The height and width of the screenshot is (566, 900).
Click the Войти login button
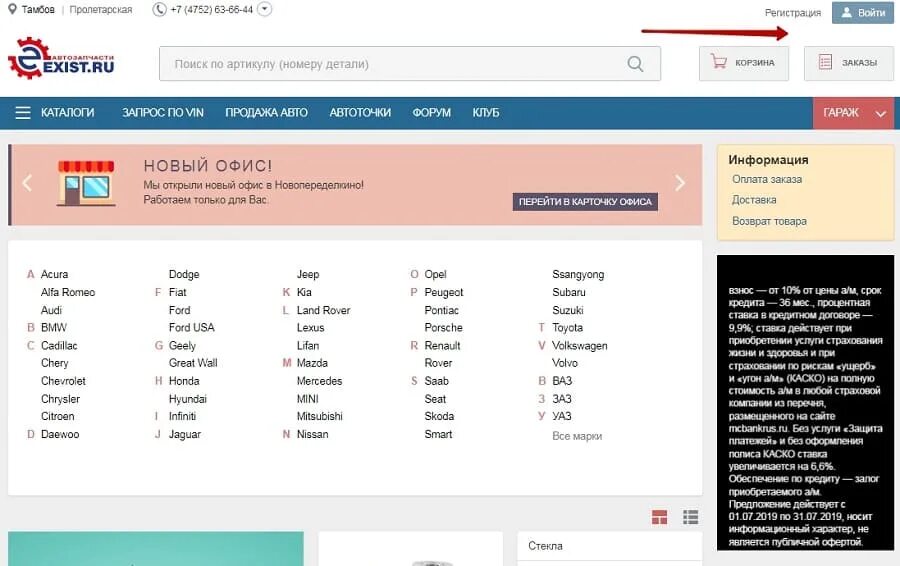[x=862, y=13]
